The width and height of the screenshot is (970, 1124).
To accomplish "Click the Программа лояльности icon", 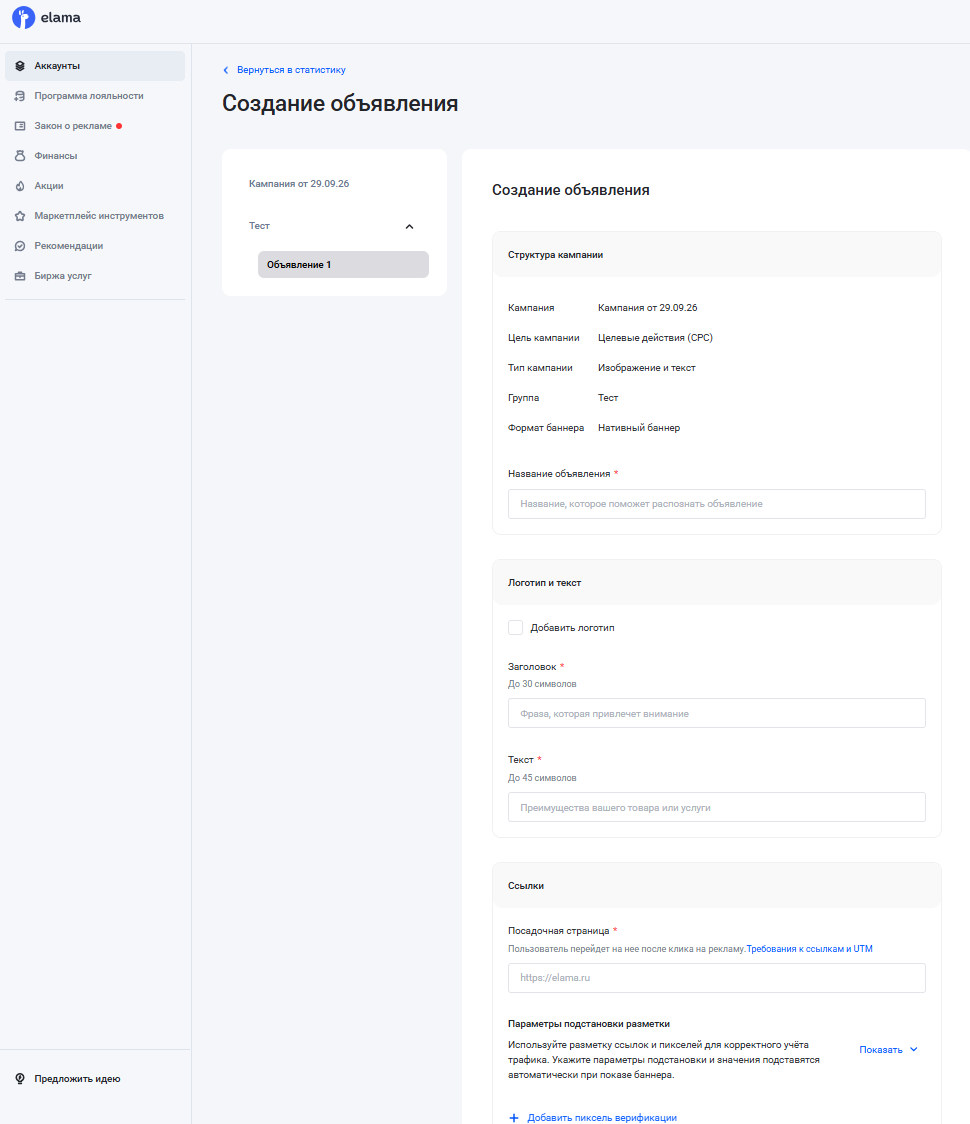I will [20, 96].
